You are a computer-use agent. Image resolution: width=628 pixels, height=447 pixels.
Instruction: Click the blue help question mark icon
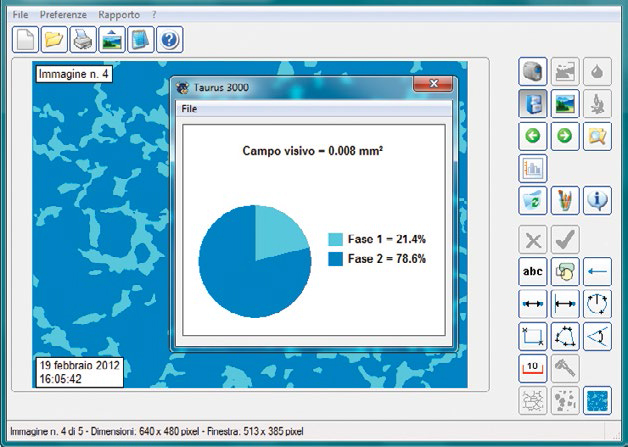pos(169,40)
